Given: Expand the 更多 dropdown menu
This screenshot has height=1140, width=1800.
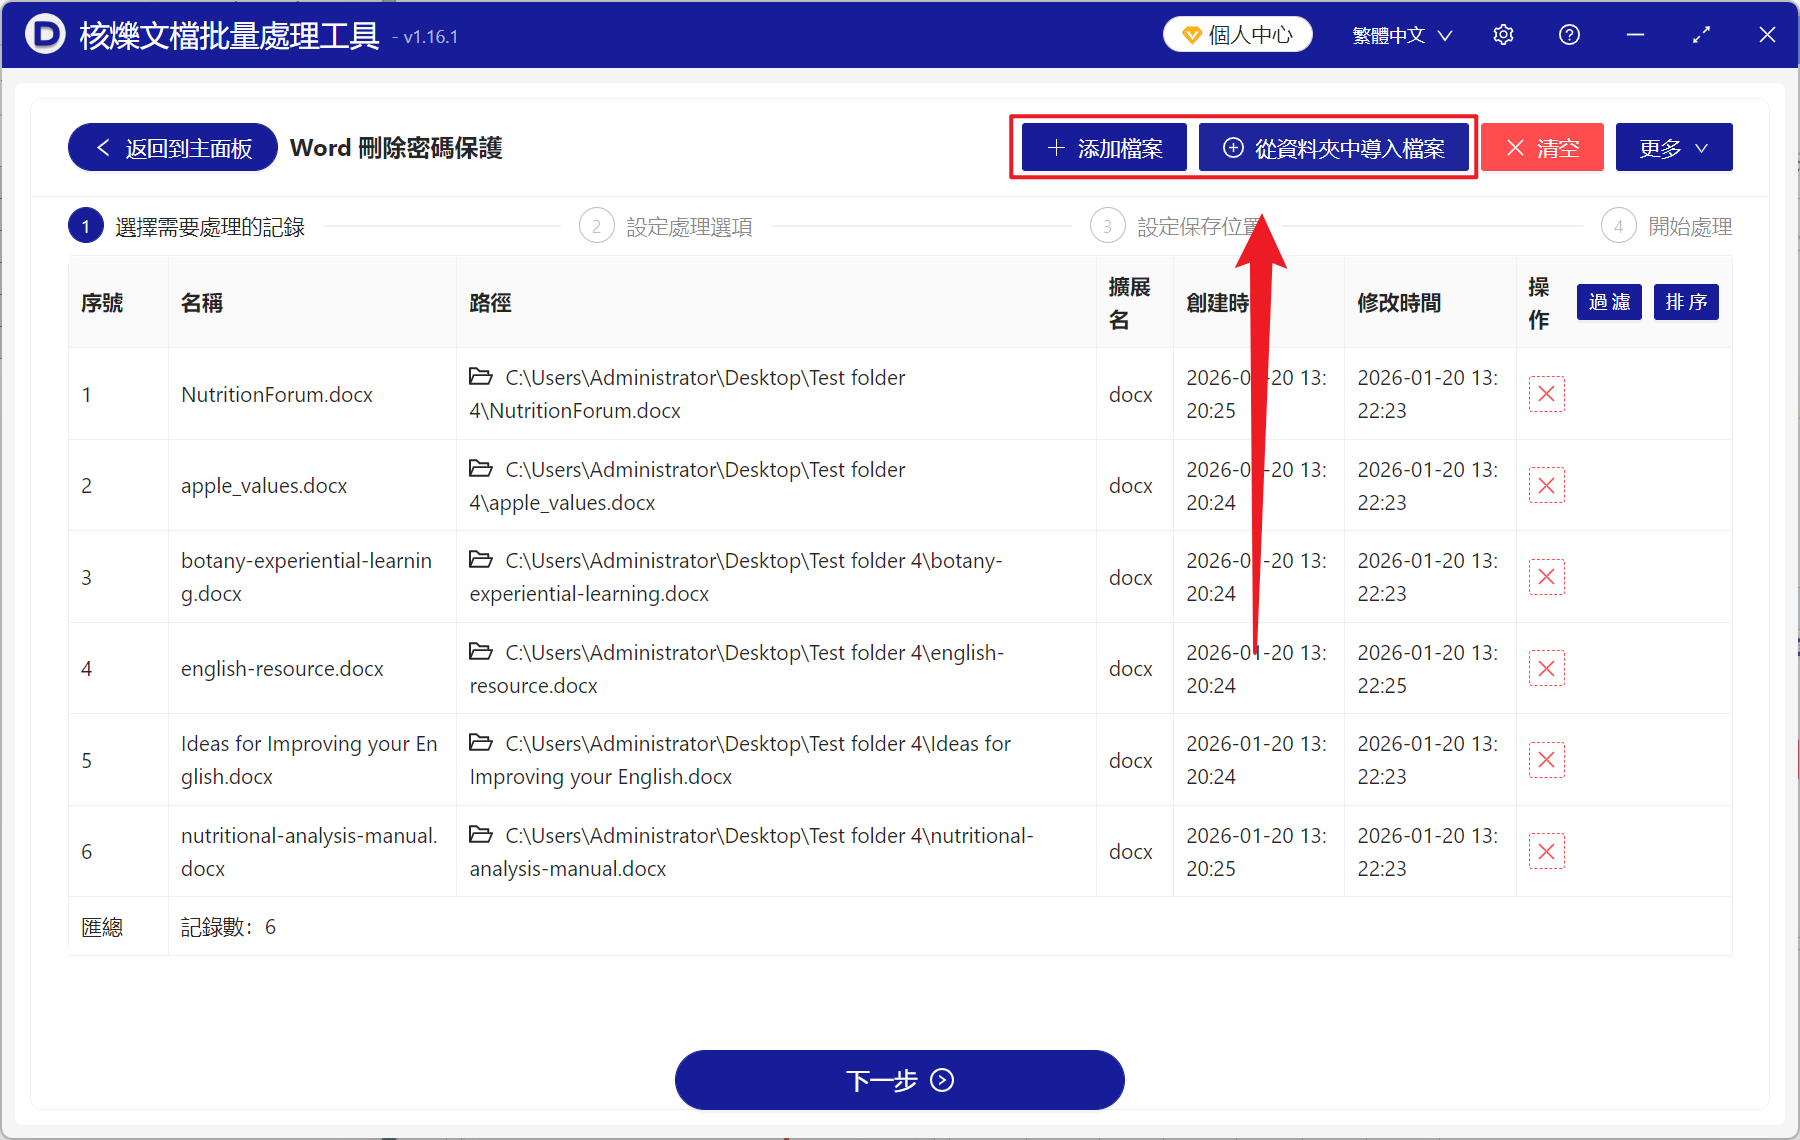Looking at the screenshot, I should 1673,147.
